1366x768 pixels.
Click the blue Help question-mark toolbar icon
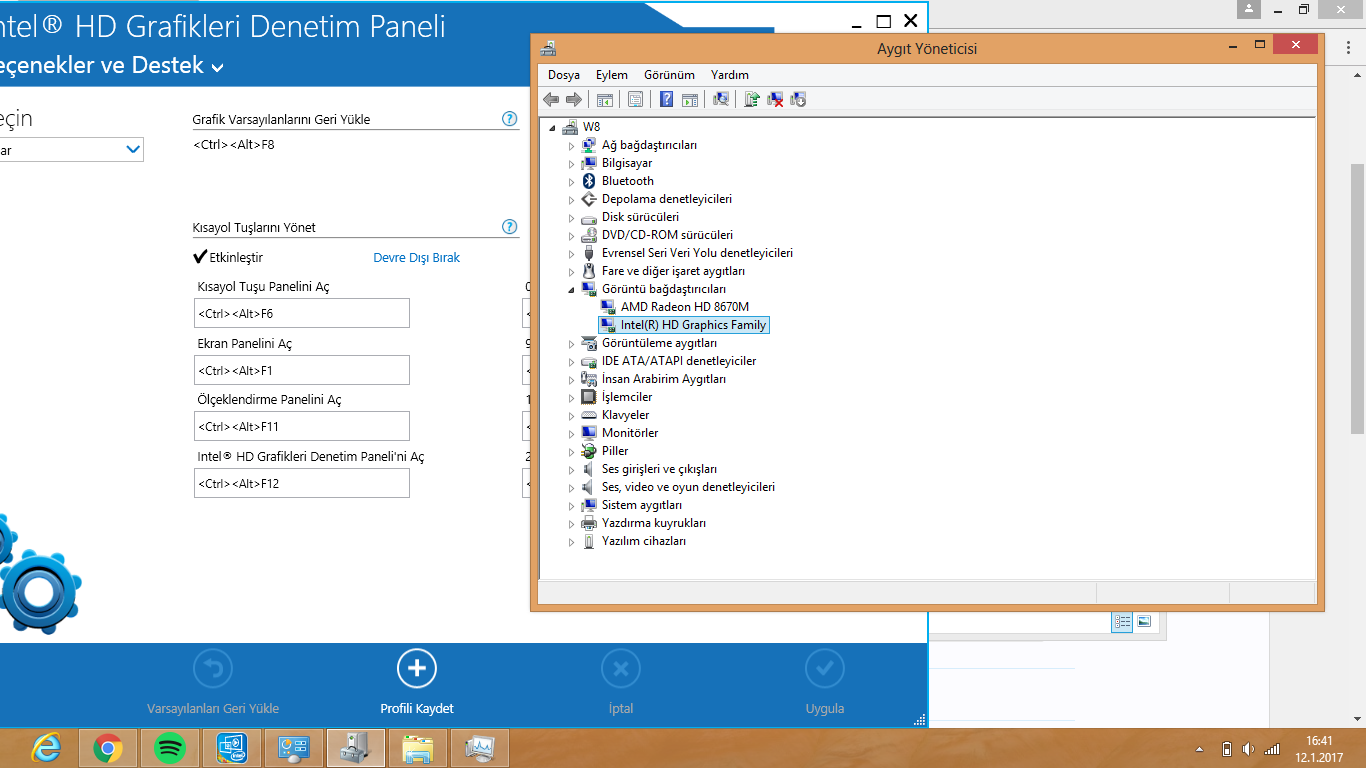tap(667, 99)
